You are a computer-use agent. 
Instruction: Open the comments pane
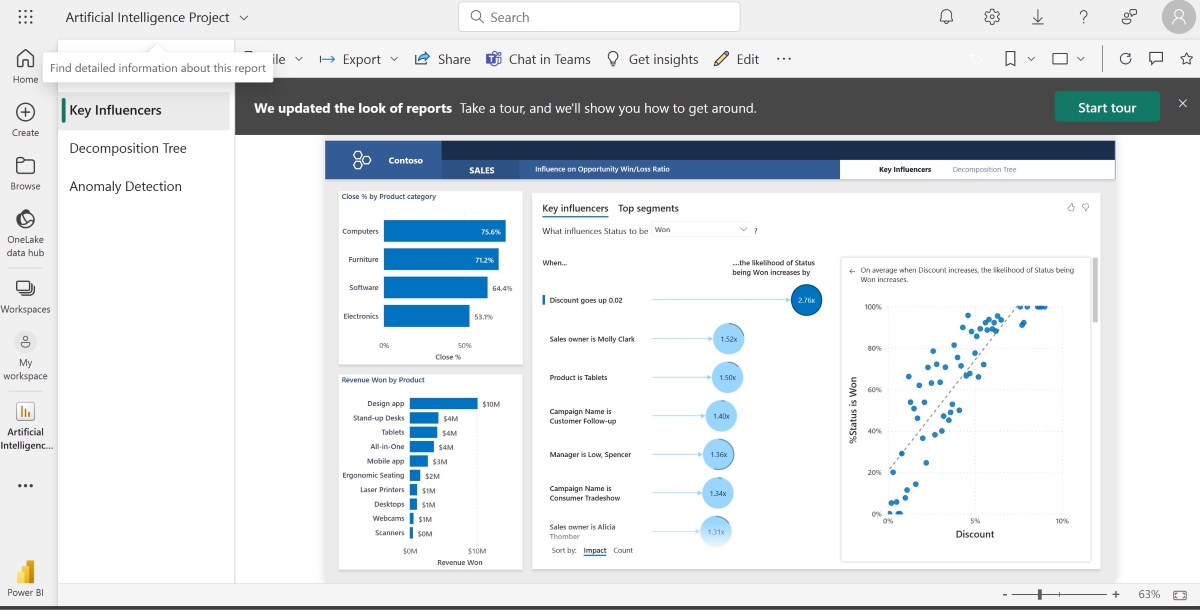(x=1156, y=59)
